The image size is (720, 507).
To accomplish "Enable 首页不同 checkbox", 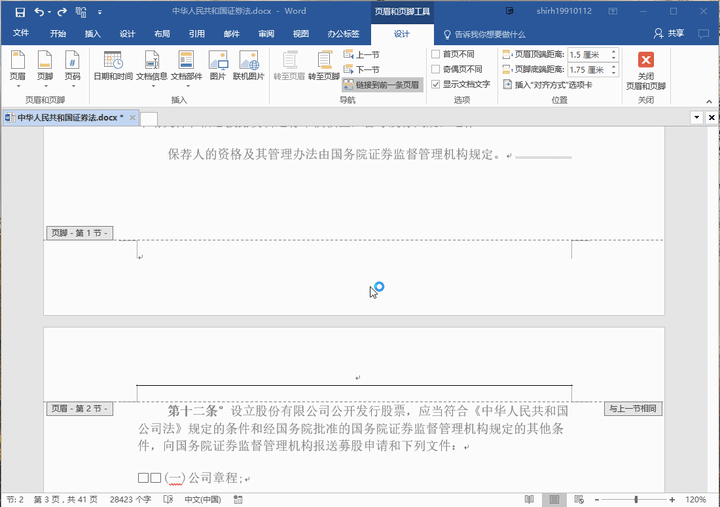I will click(x=435, y=54).
